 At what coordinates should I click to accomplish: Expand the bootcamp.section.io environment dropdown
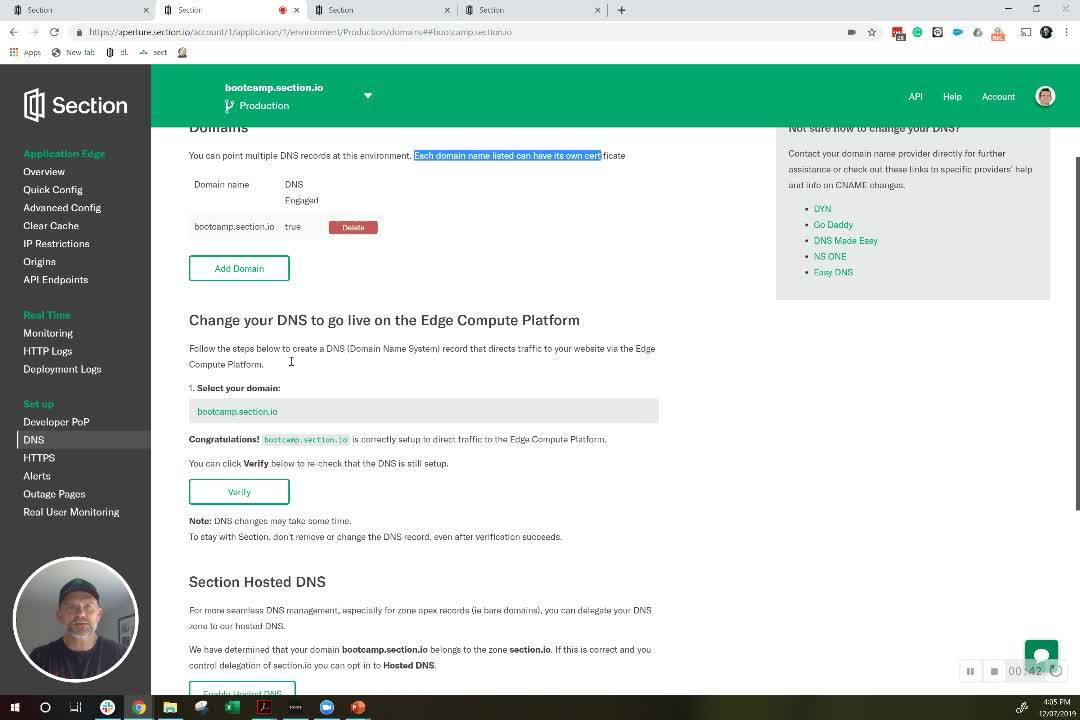[368, 96]
